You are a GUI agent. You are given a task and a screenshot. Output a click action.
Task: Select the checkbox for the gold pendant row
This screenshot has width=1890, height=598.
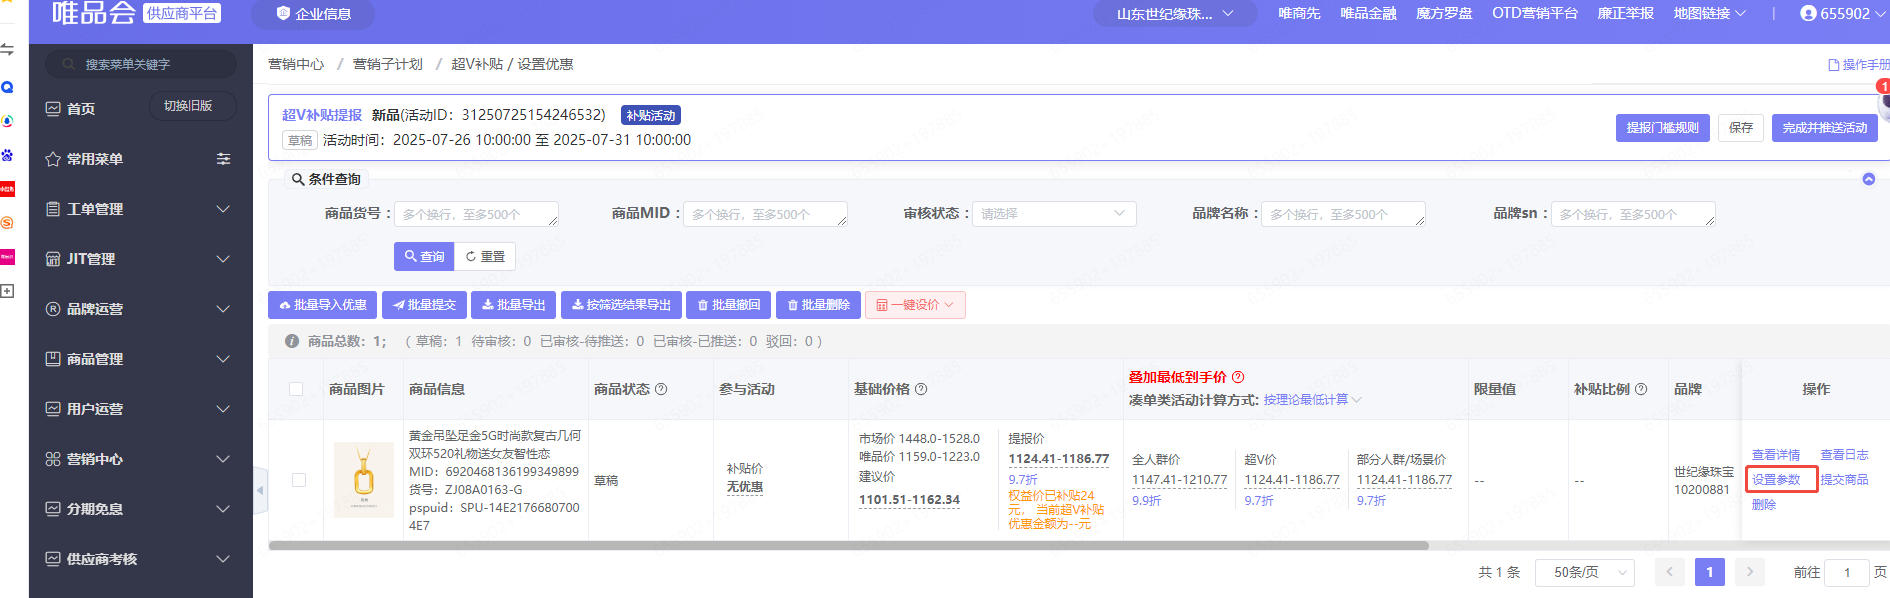[x=298, y=480]
